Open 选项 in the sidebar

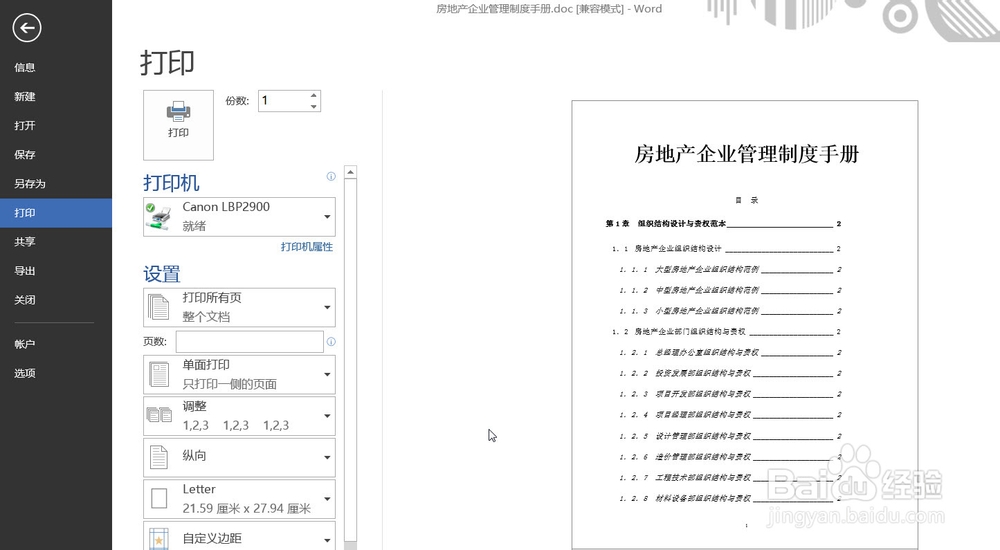click(56, 373)
